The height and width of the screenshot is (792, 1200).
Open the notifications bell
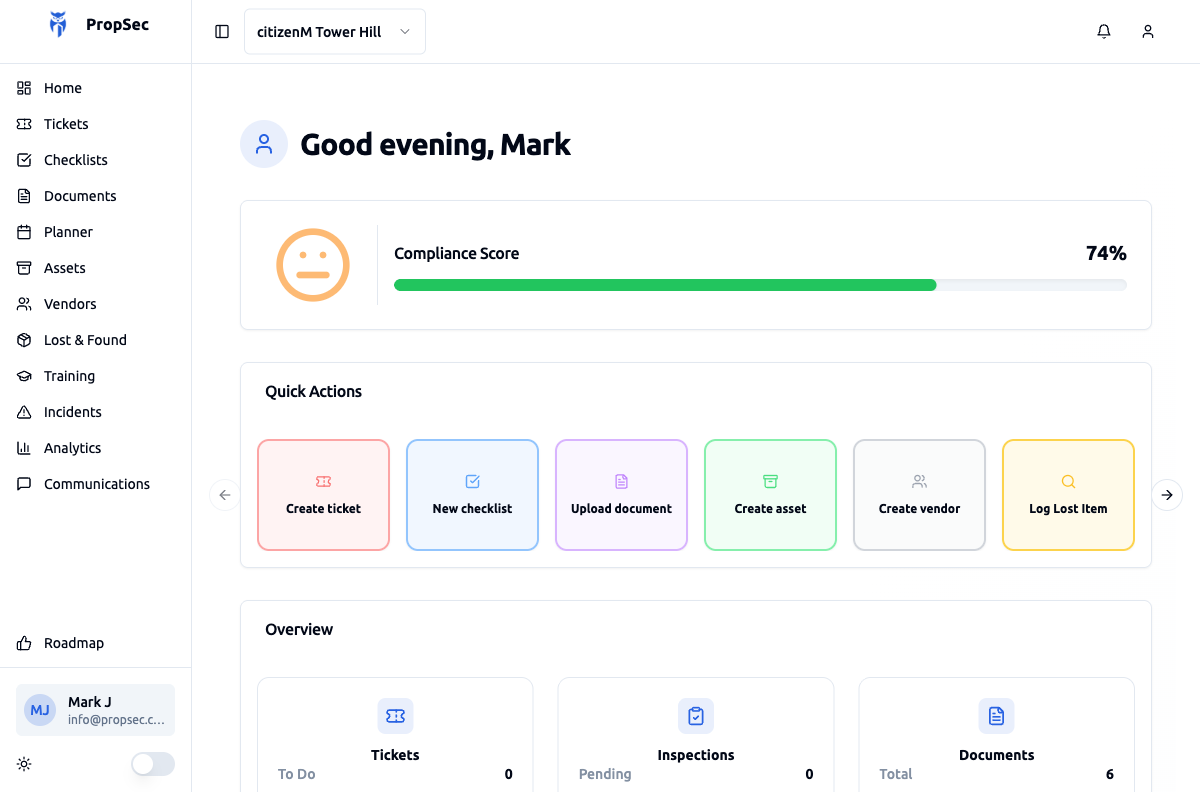coord(1104,32)
